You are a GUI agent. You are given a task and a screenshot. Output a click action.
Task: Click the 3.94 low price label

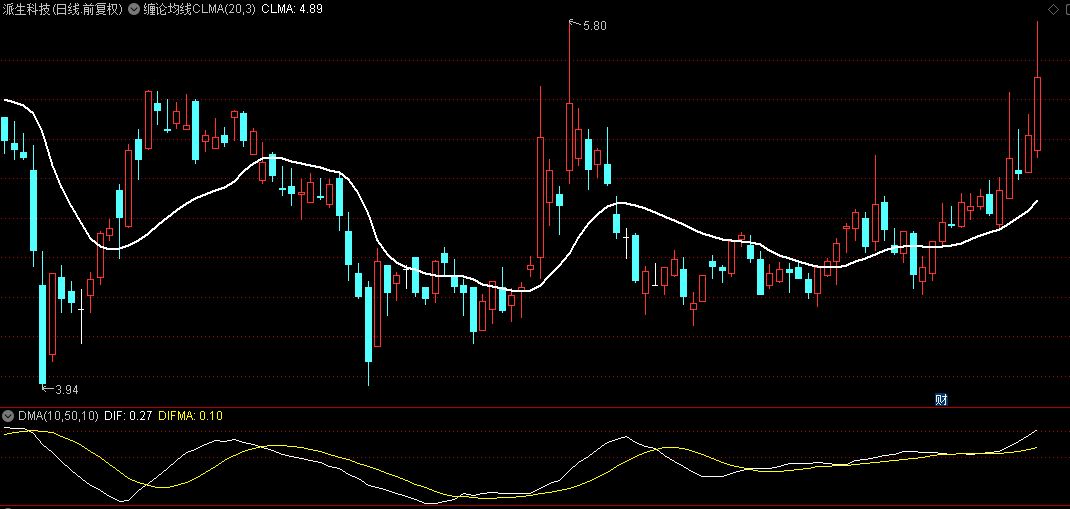pyautogui.click(x=67, y=390)
